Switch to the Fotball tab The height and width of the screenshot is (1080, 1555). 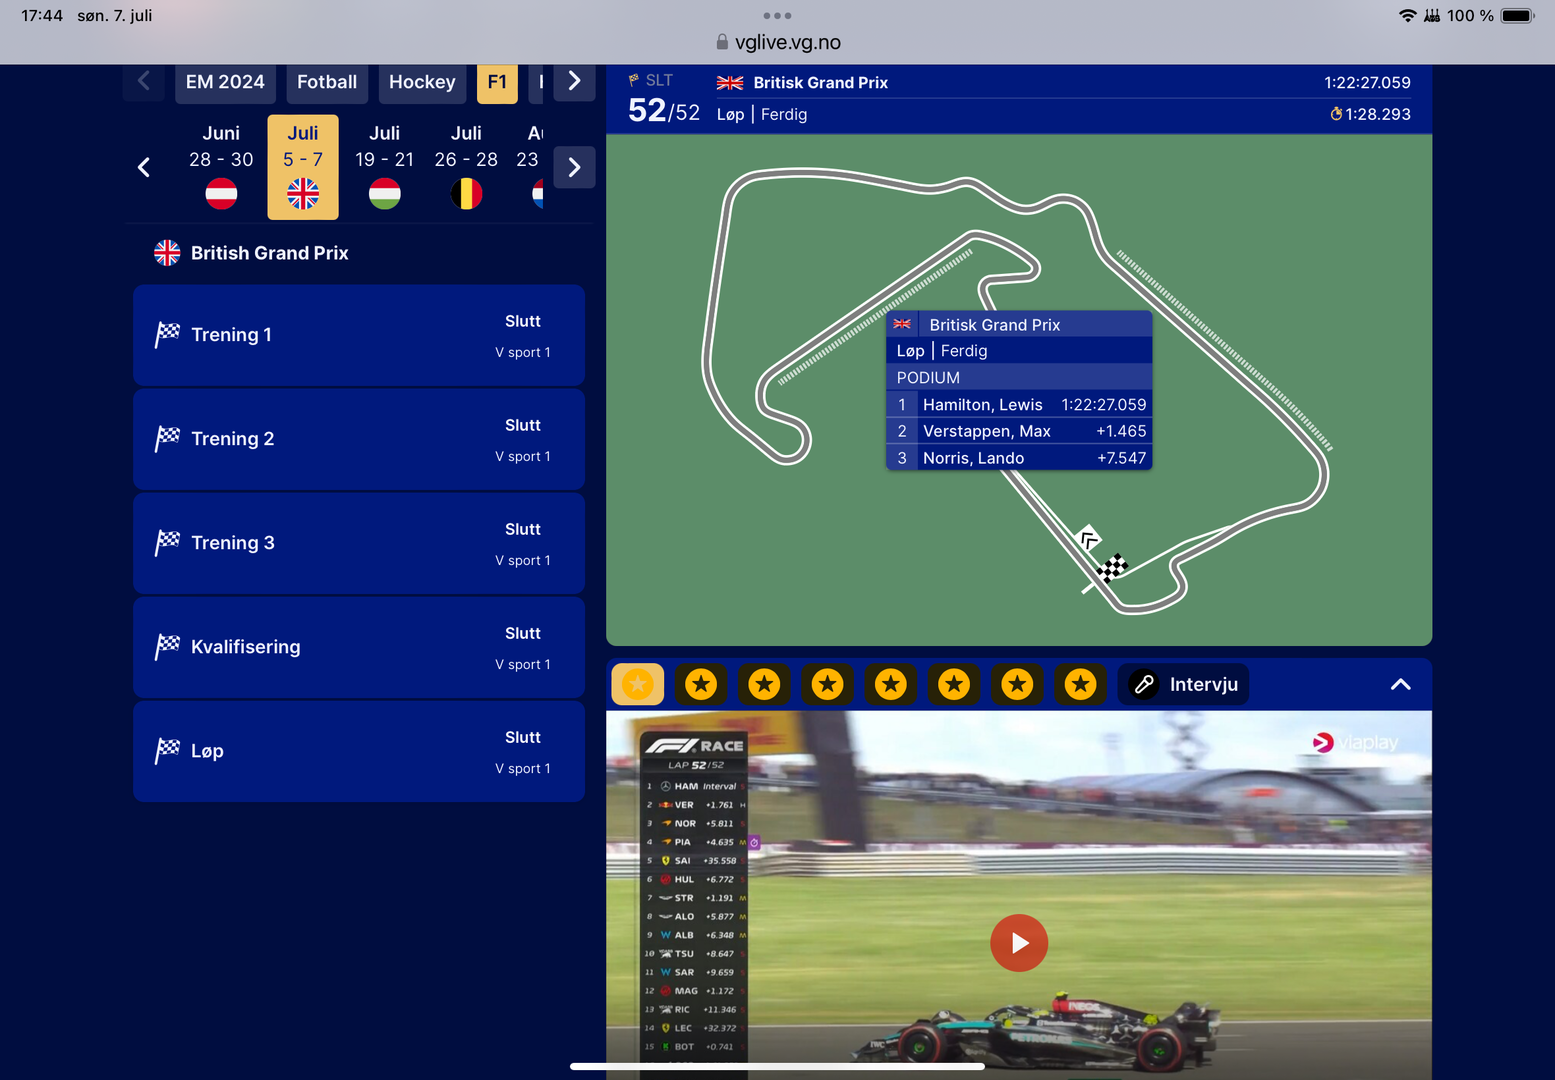[x=327, y=82]
